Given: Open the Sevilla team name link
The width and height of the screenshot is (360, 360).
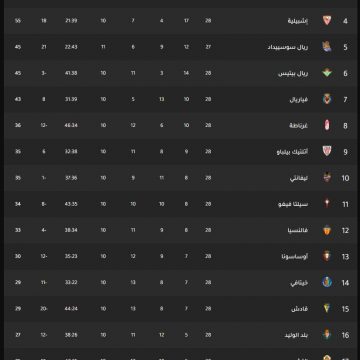Looking at the screenshot, I should coord(298,21).
